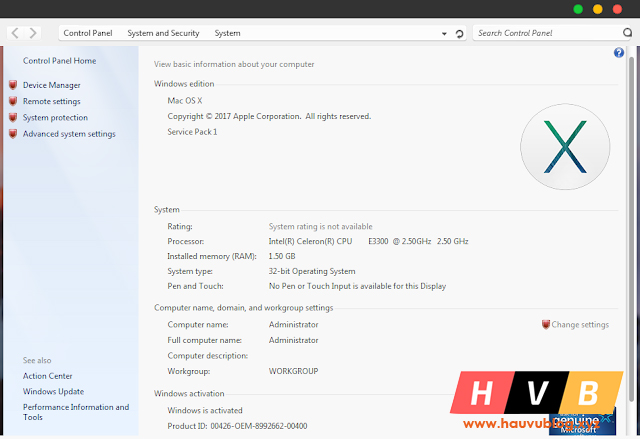Open the blue help question icon
Screen dimensions: 640x439
619,52
